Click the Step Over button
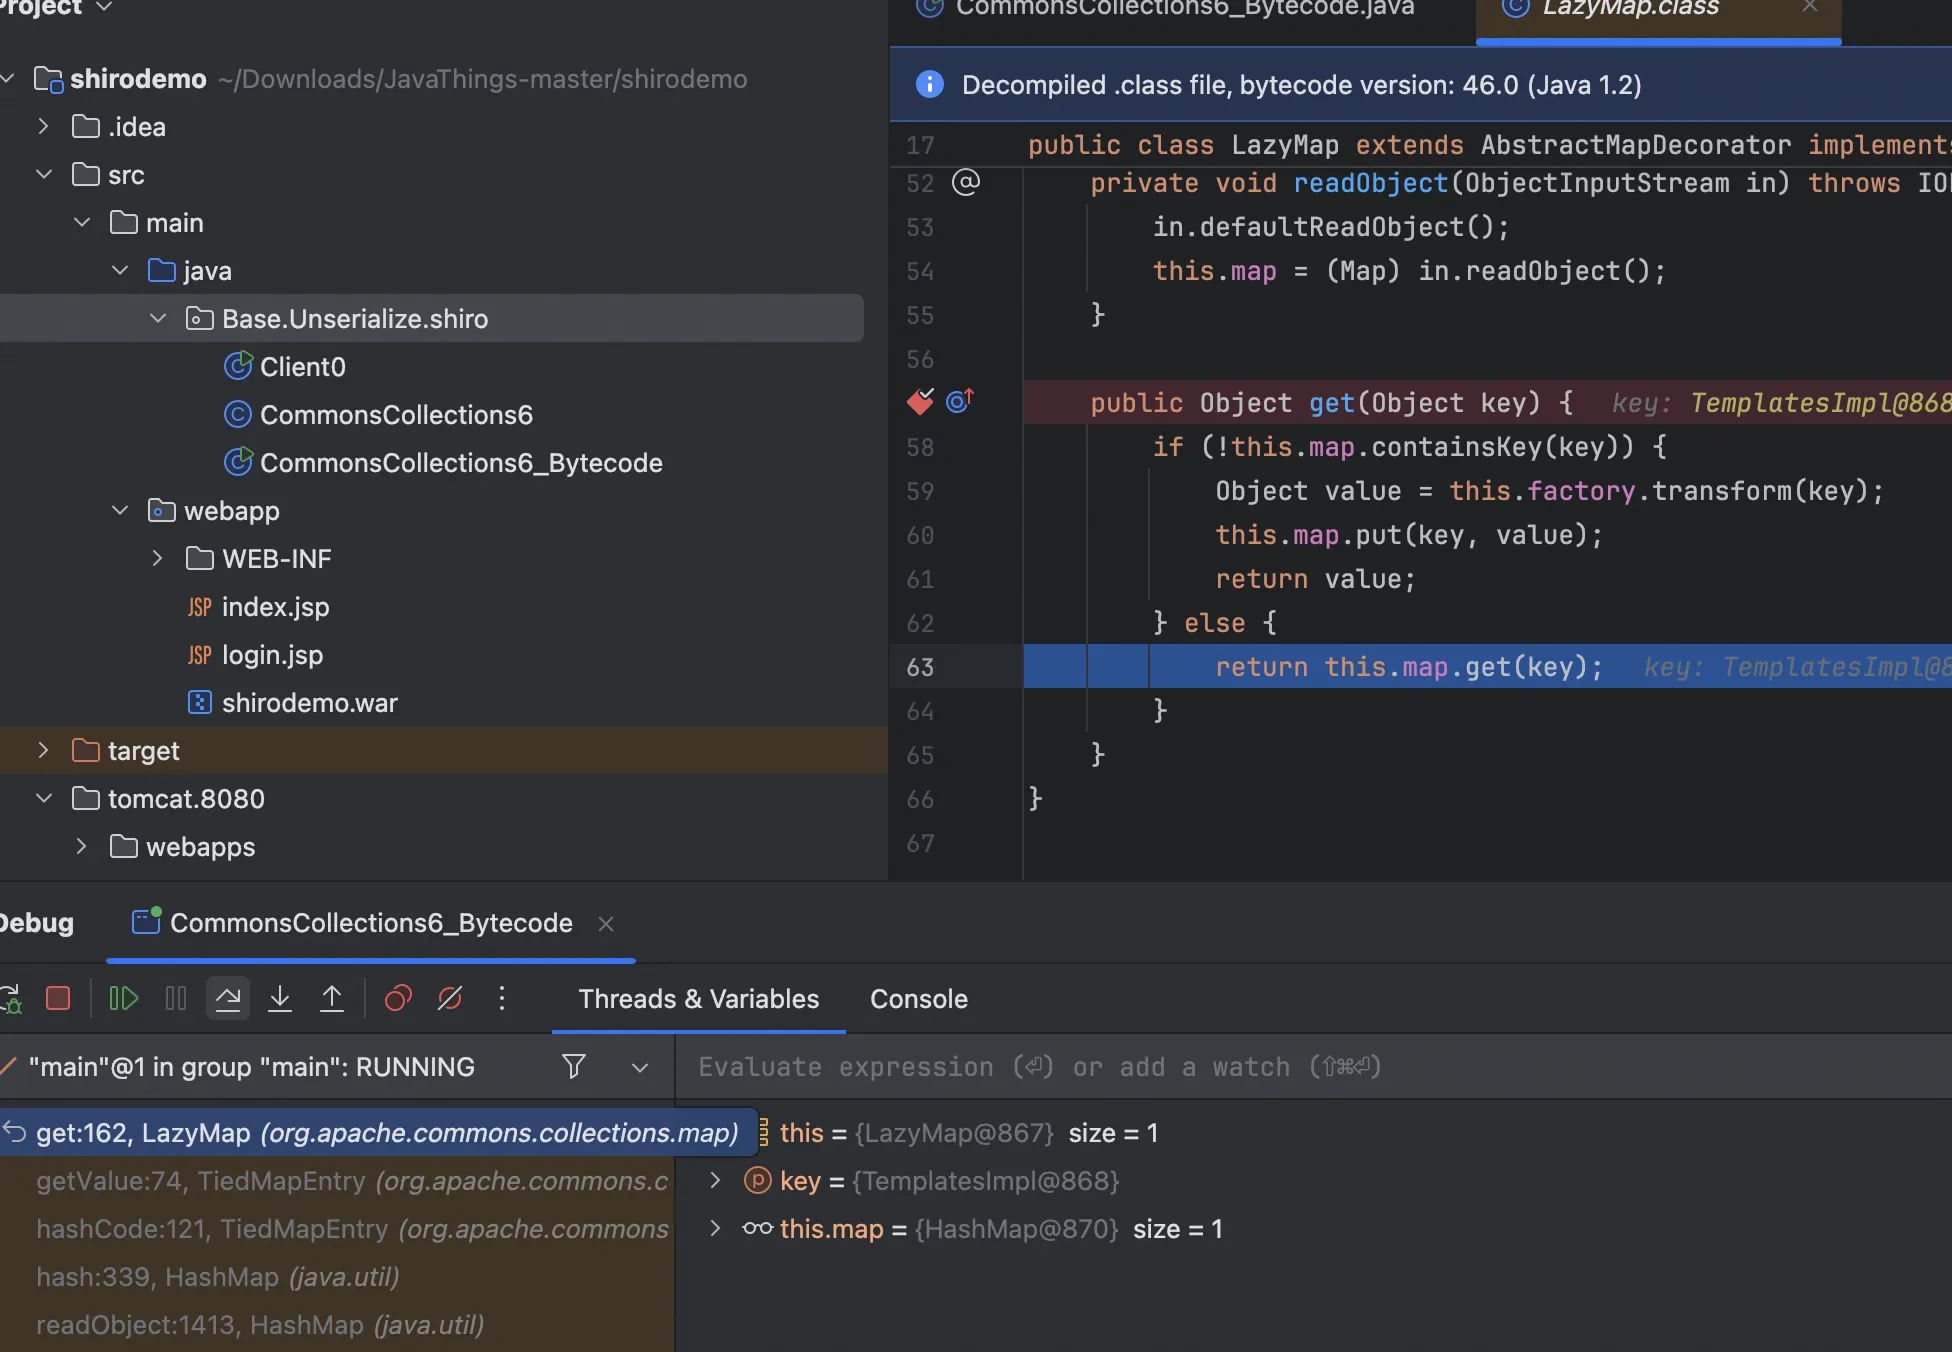 228,999
